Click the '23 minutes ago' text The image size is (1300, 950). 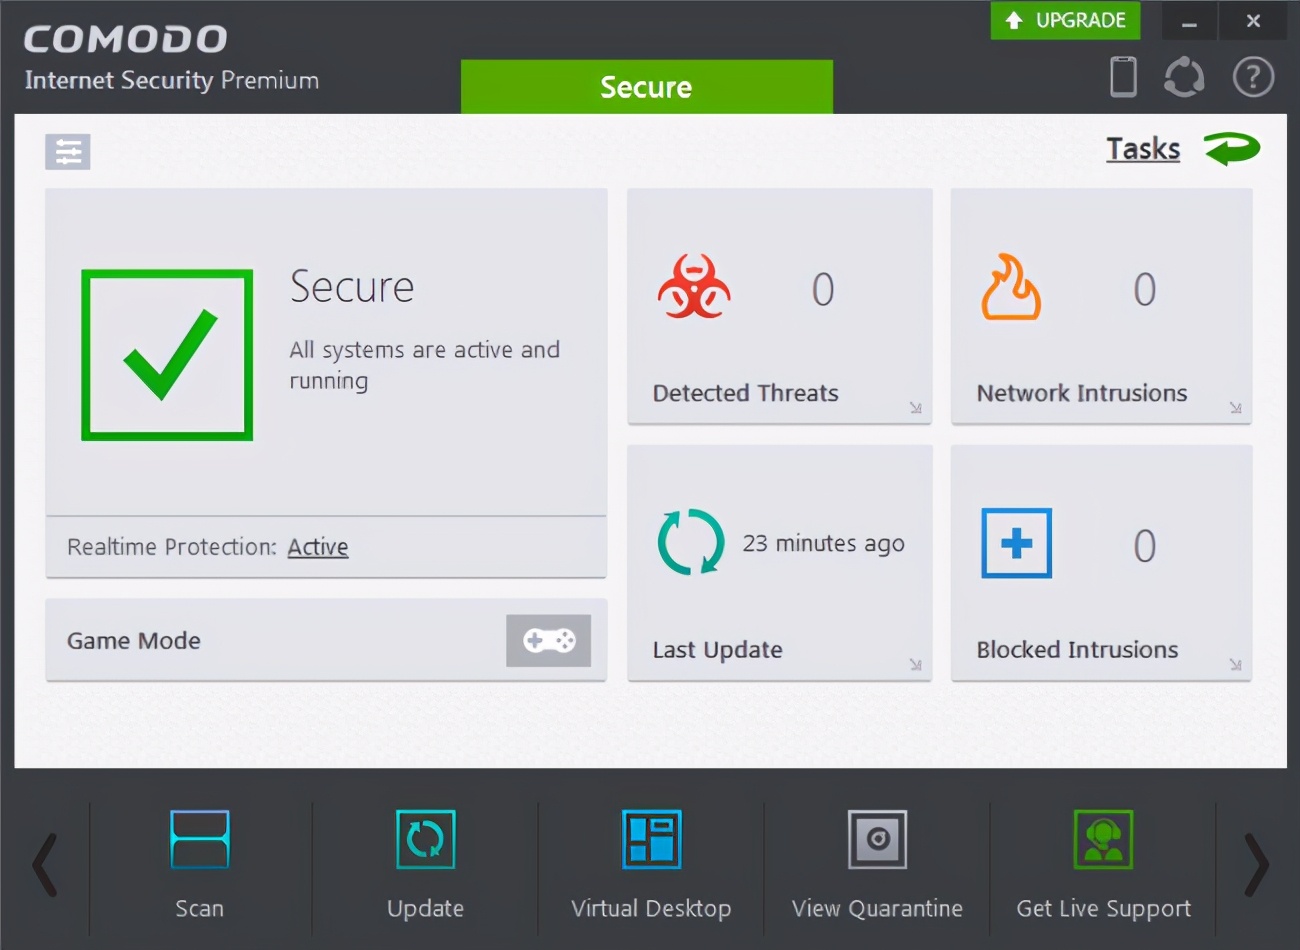(x=823, y=543)
